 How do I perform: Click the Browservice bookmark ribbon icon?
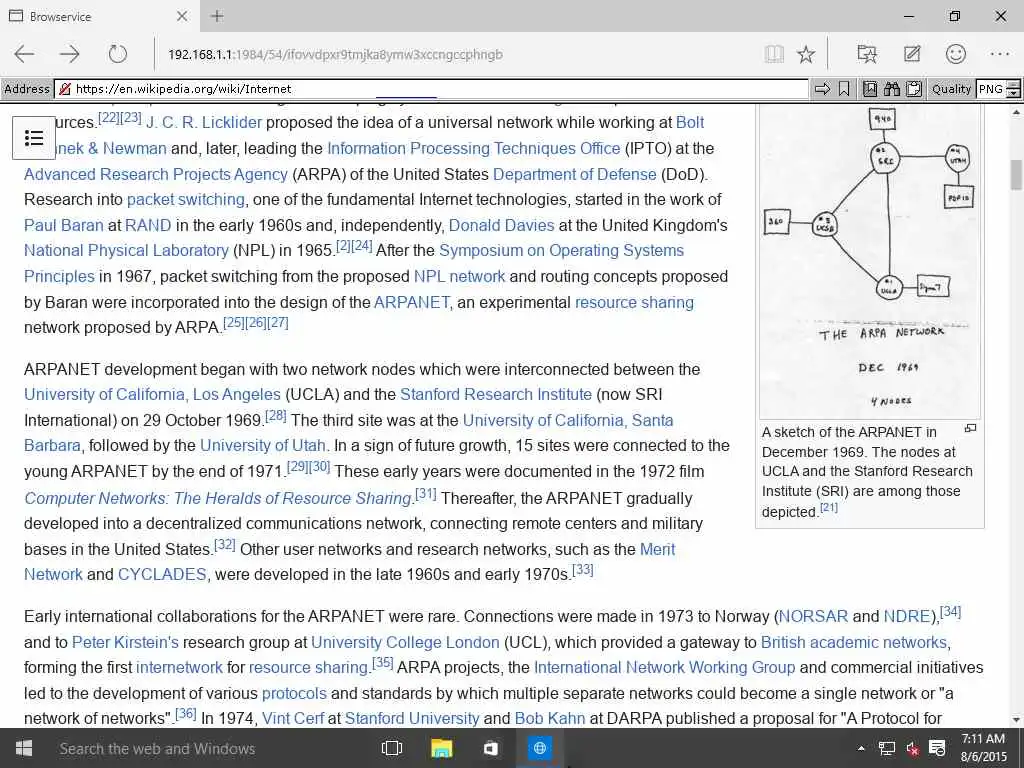844,89
